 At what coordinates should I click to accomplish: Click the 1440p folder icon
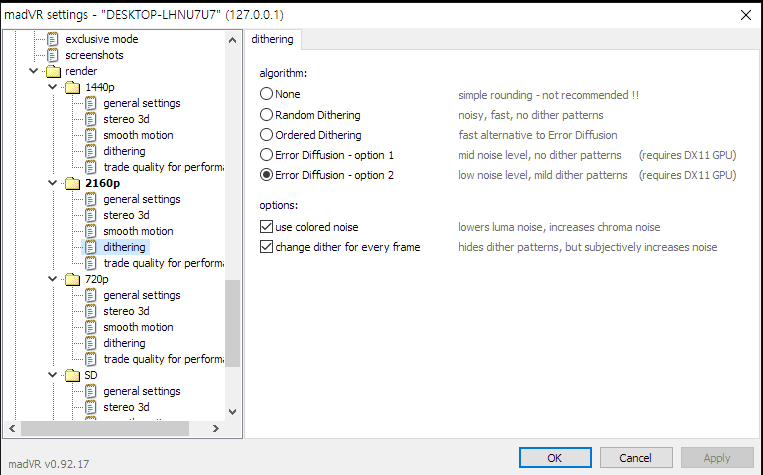point(72,87)
